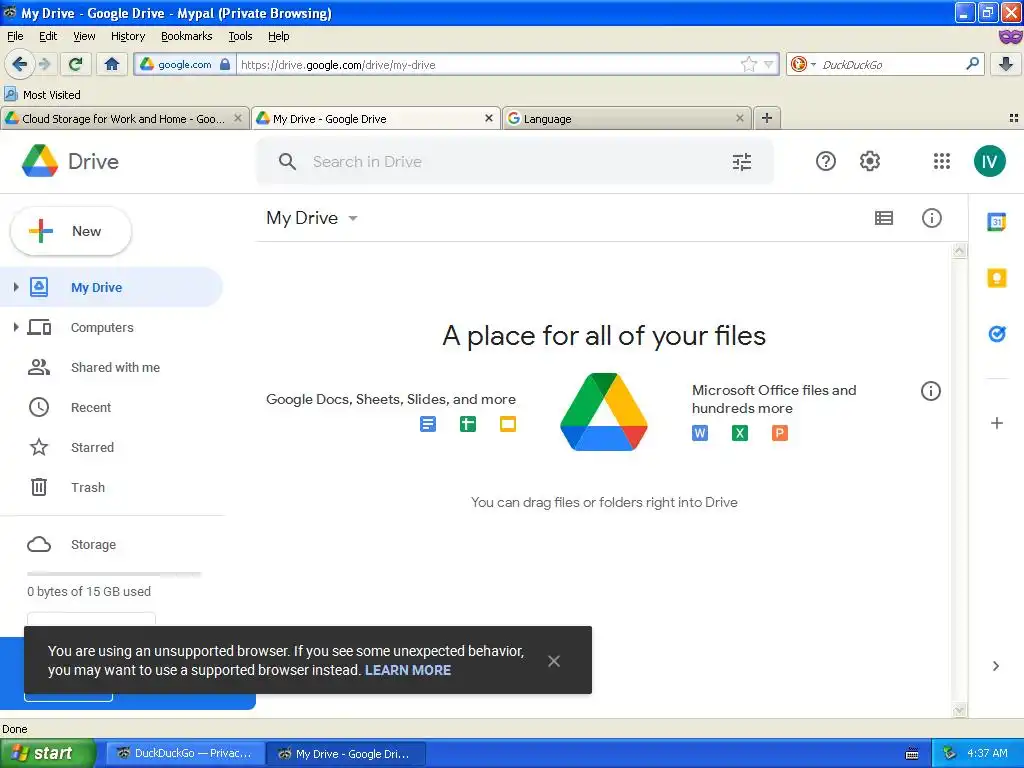This screenshot has width=1024, height=768.
Task: Switch to the Cloud Storage for Work tab
Action: [124, 118]
